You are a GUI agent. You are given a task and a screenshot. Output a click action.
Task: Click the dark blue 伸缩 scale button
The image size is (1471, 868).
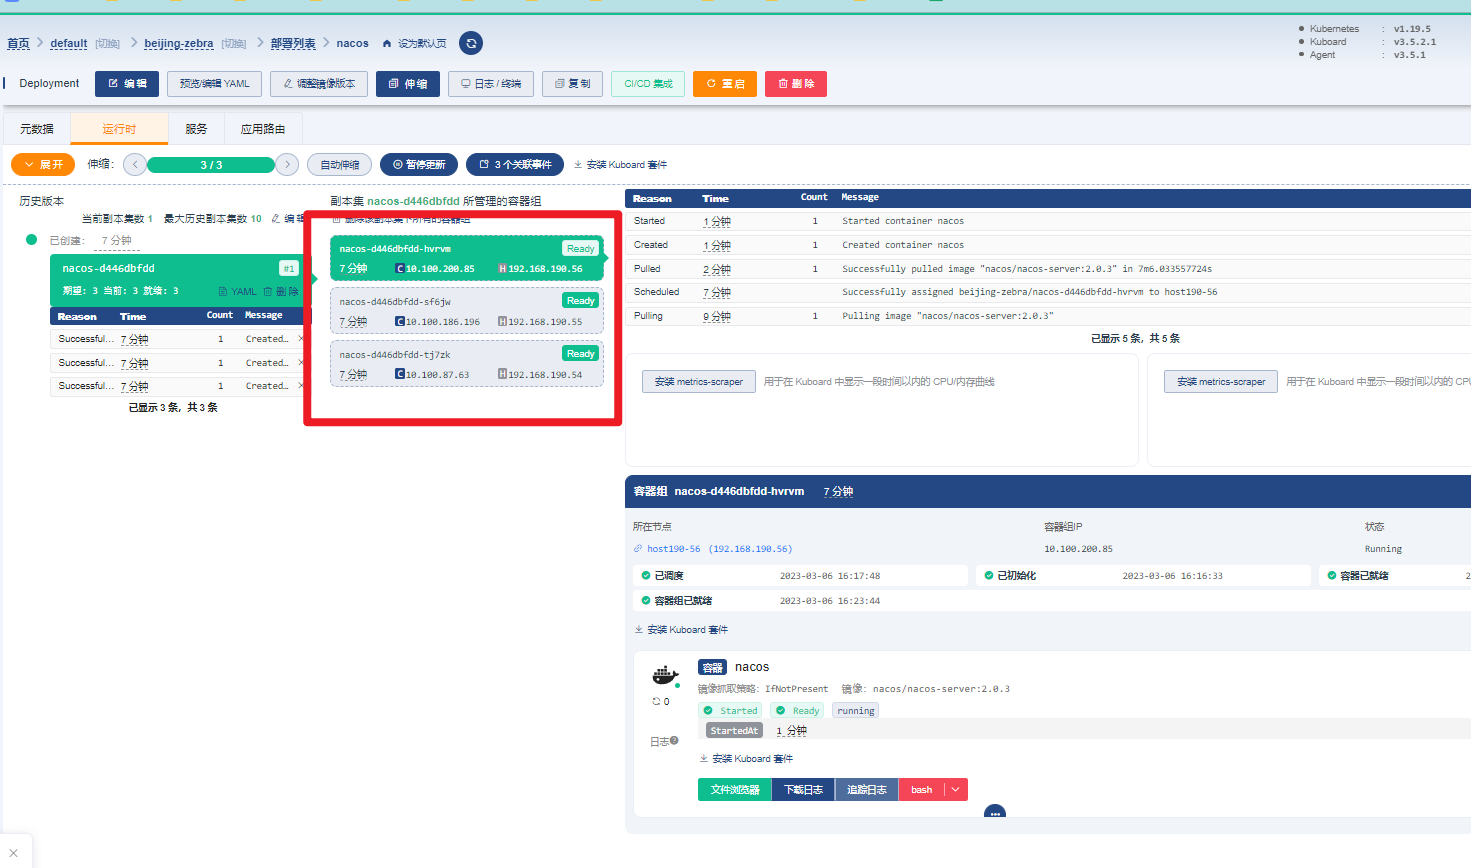[x=408, y=84]
